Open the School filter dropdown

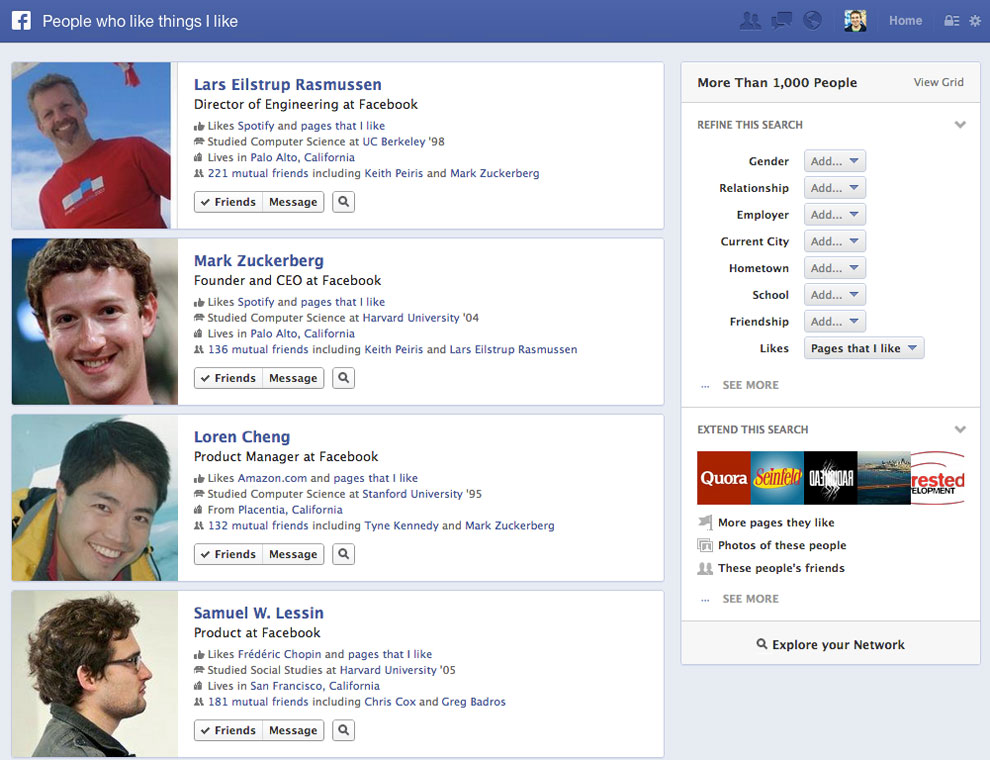pyautogui.click(x=834, y=295)
